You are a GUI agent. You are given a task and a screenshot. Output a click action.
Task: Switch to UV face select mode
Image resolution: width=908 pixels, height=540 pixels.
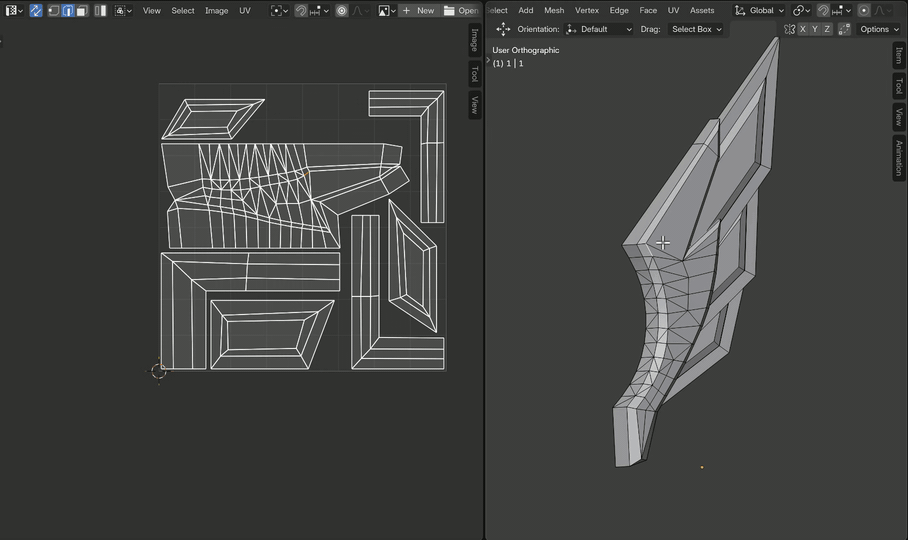pos(82,10)
